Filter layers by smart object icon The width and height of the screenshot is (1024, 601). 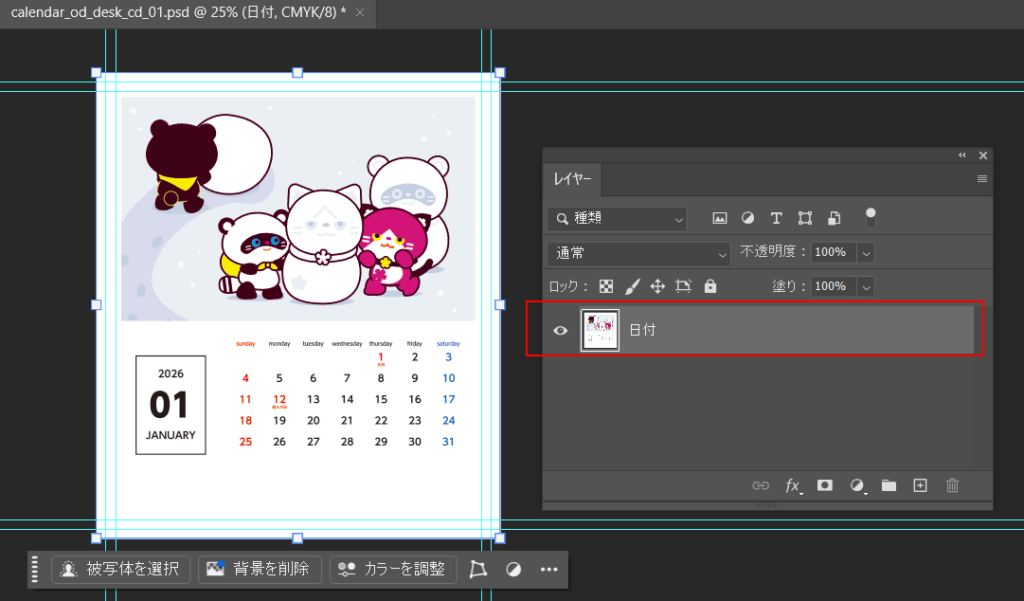834,218
